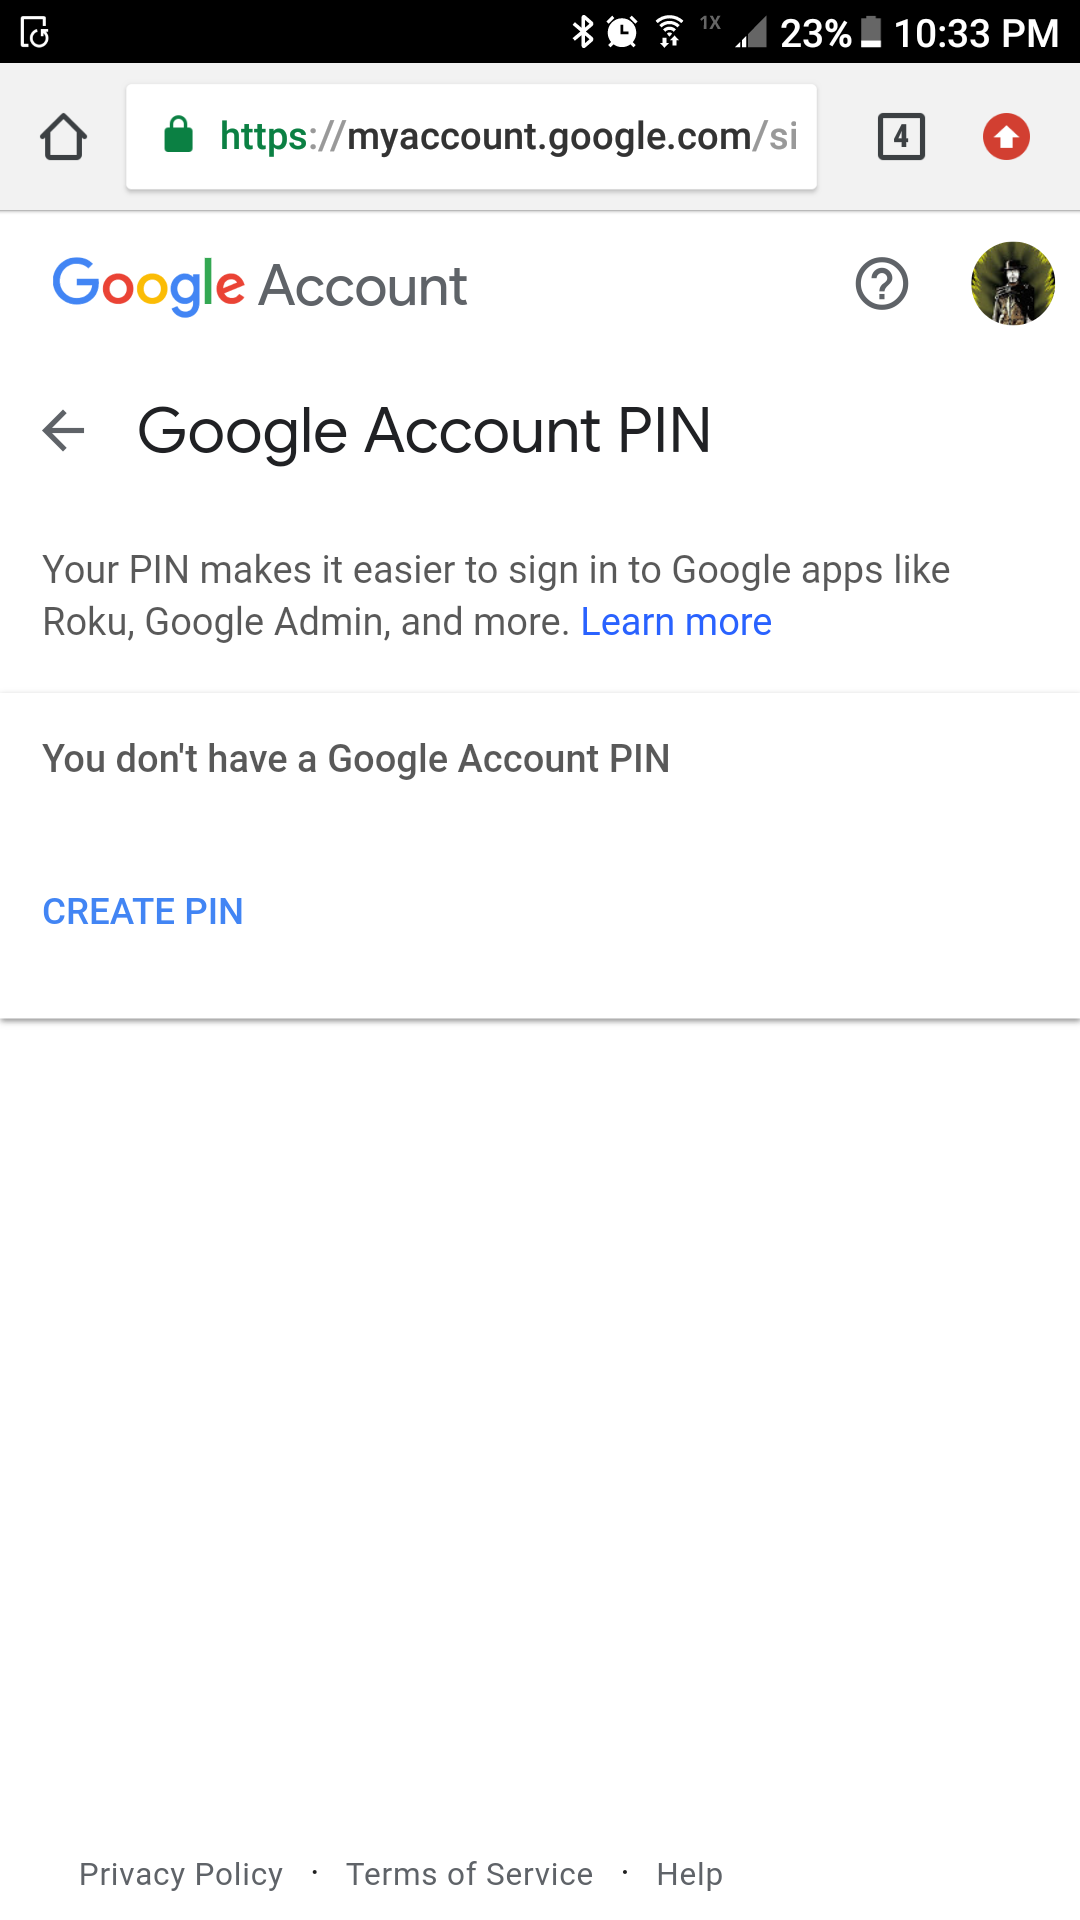Tap the red update arrow icon
Screen dimensions: 1080x1920
tap(1006, 137)
